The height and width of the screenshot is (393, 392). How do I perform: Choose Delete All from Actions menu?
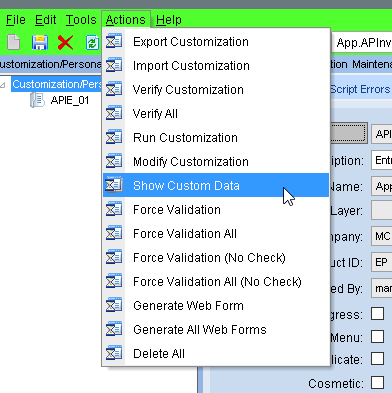point(216,354)
